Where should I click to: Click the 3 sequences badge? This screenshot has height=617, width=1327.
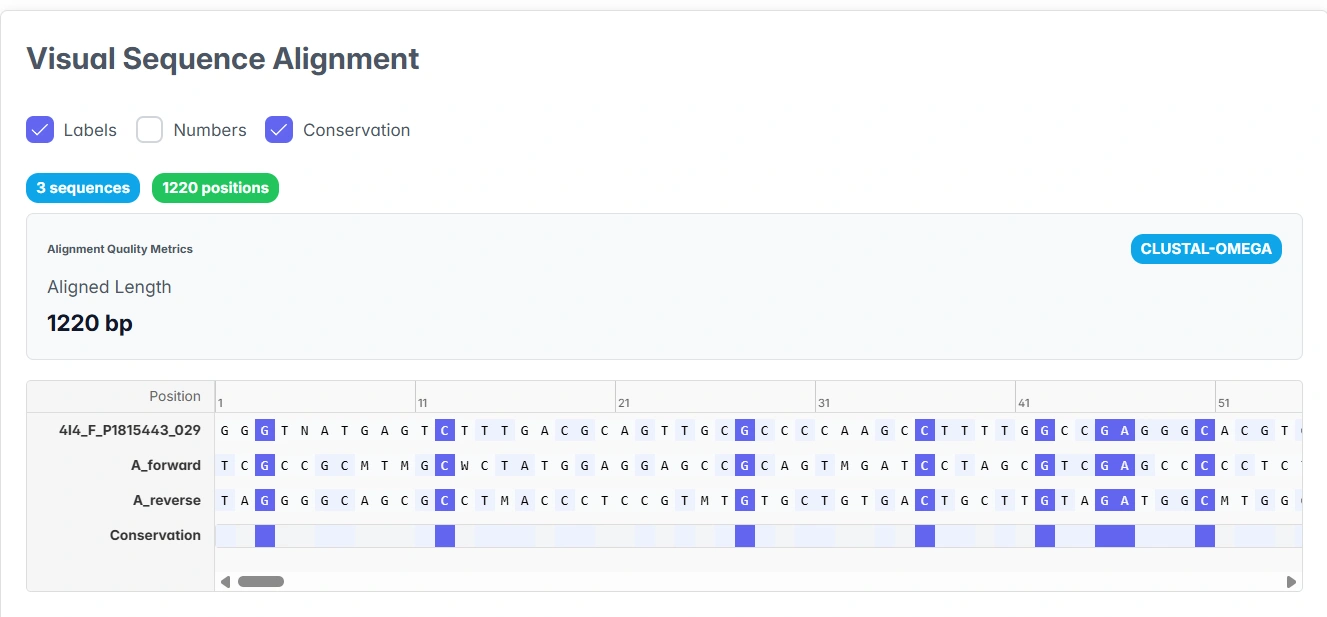pyautogui.click(x=83, y=188)
